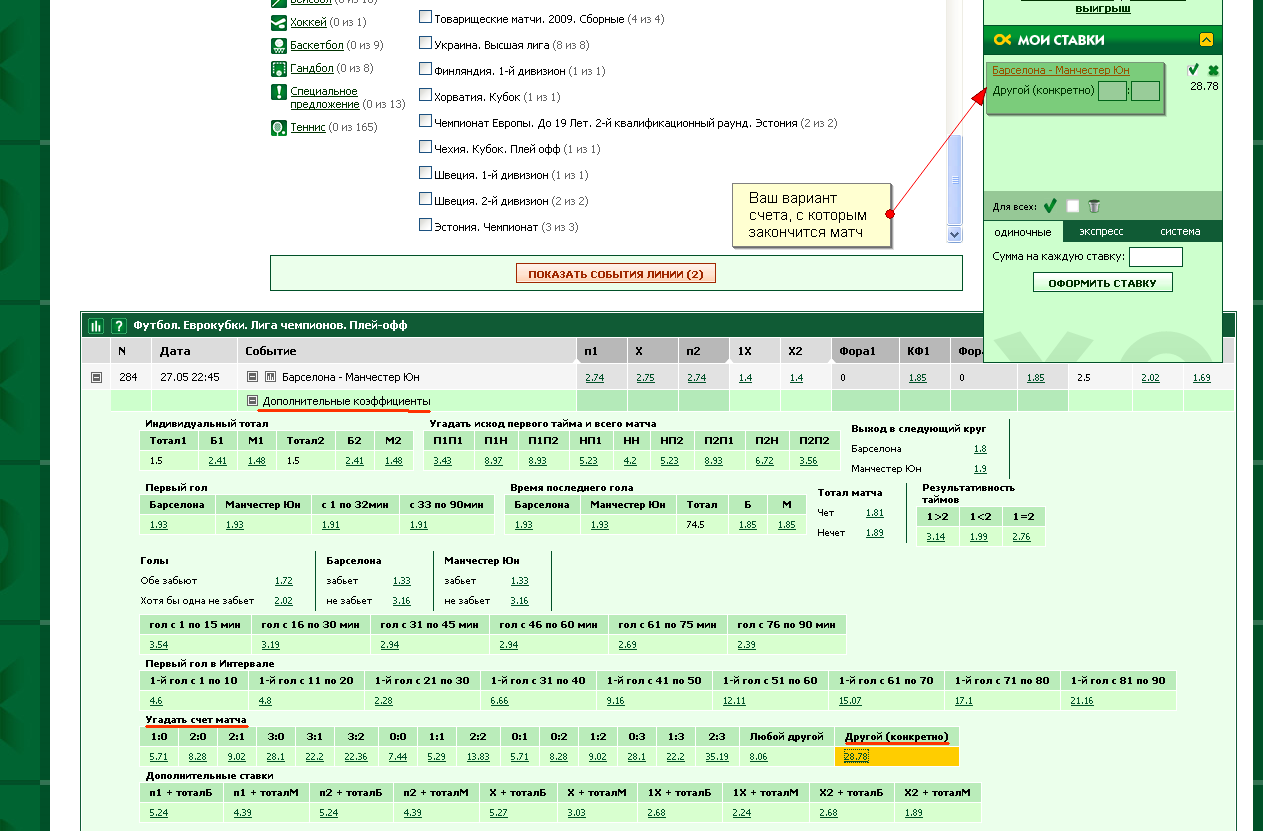Click the help question mark icon
The image size is (1263, 831).
(118, 325)
